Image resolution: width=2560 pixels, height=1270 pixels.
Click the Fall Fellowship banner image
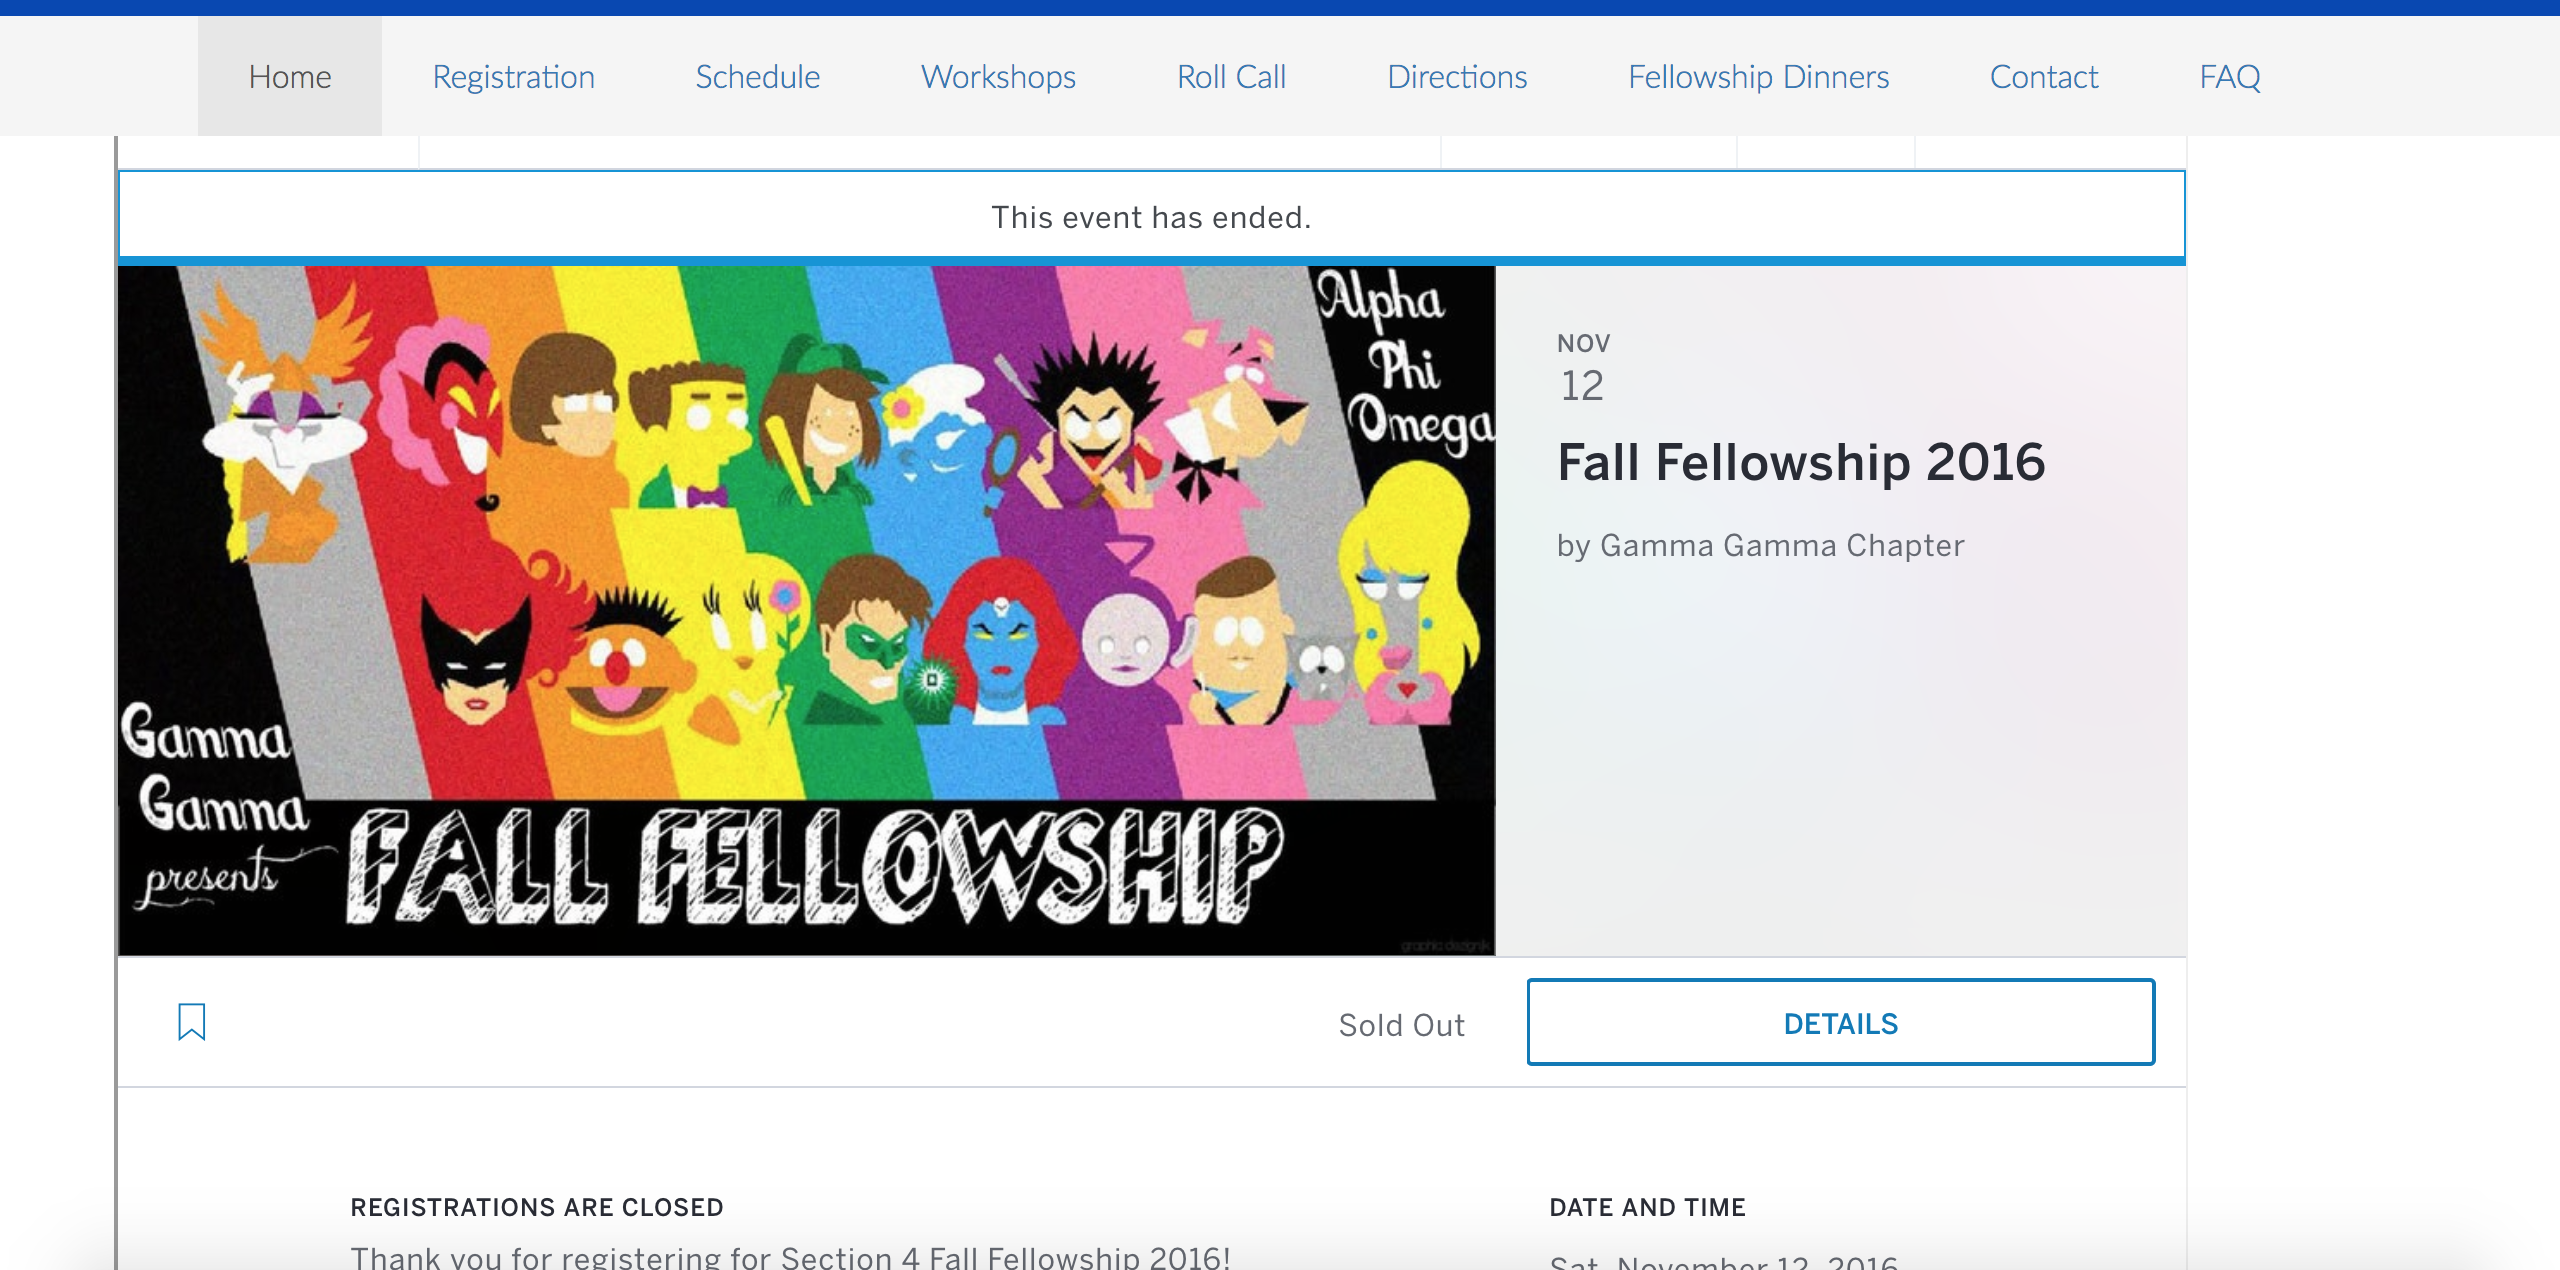tap(806, 610)
